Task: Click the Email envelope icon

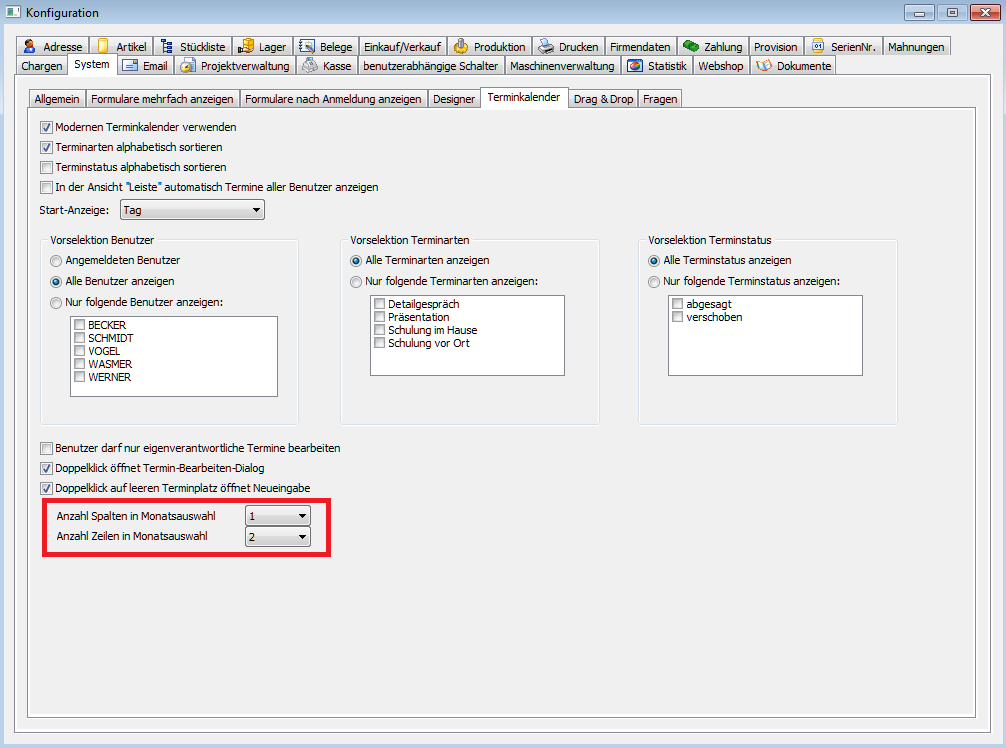Action: [x=129, y=66]
